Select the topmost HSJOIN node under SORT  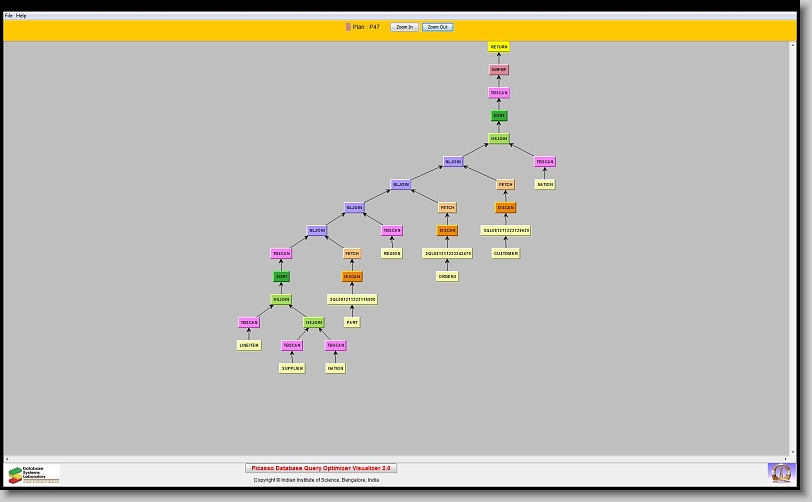click(x=499, y=139)
